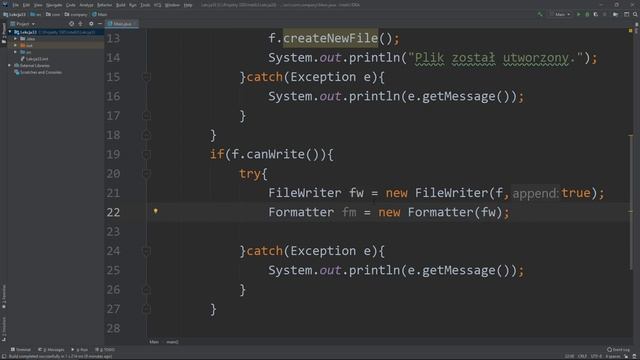
Task: Toggle tool window buttons icon in status bar
Action: [x=3, y=357]
